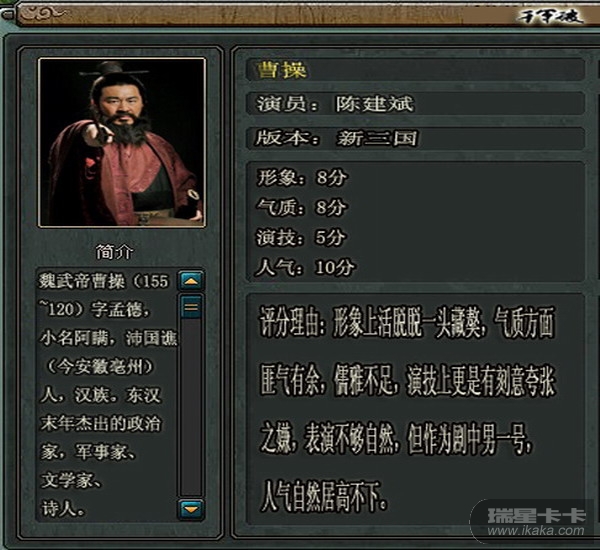Click the 版本: 新三国 row

tap(416, 138)
